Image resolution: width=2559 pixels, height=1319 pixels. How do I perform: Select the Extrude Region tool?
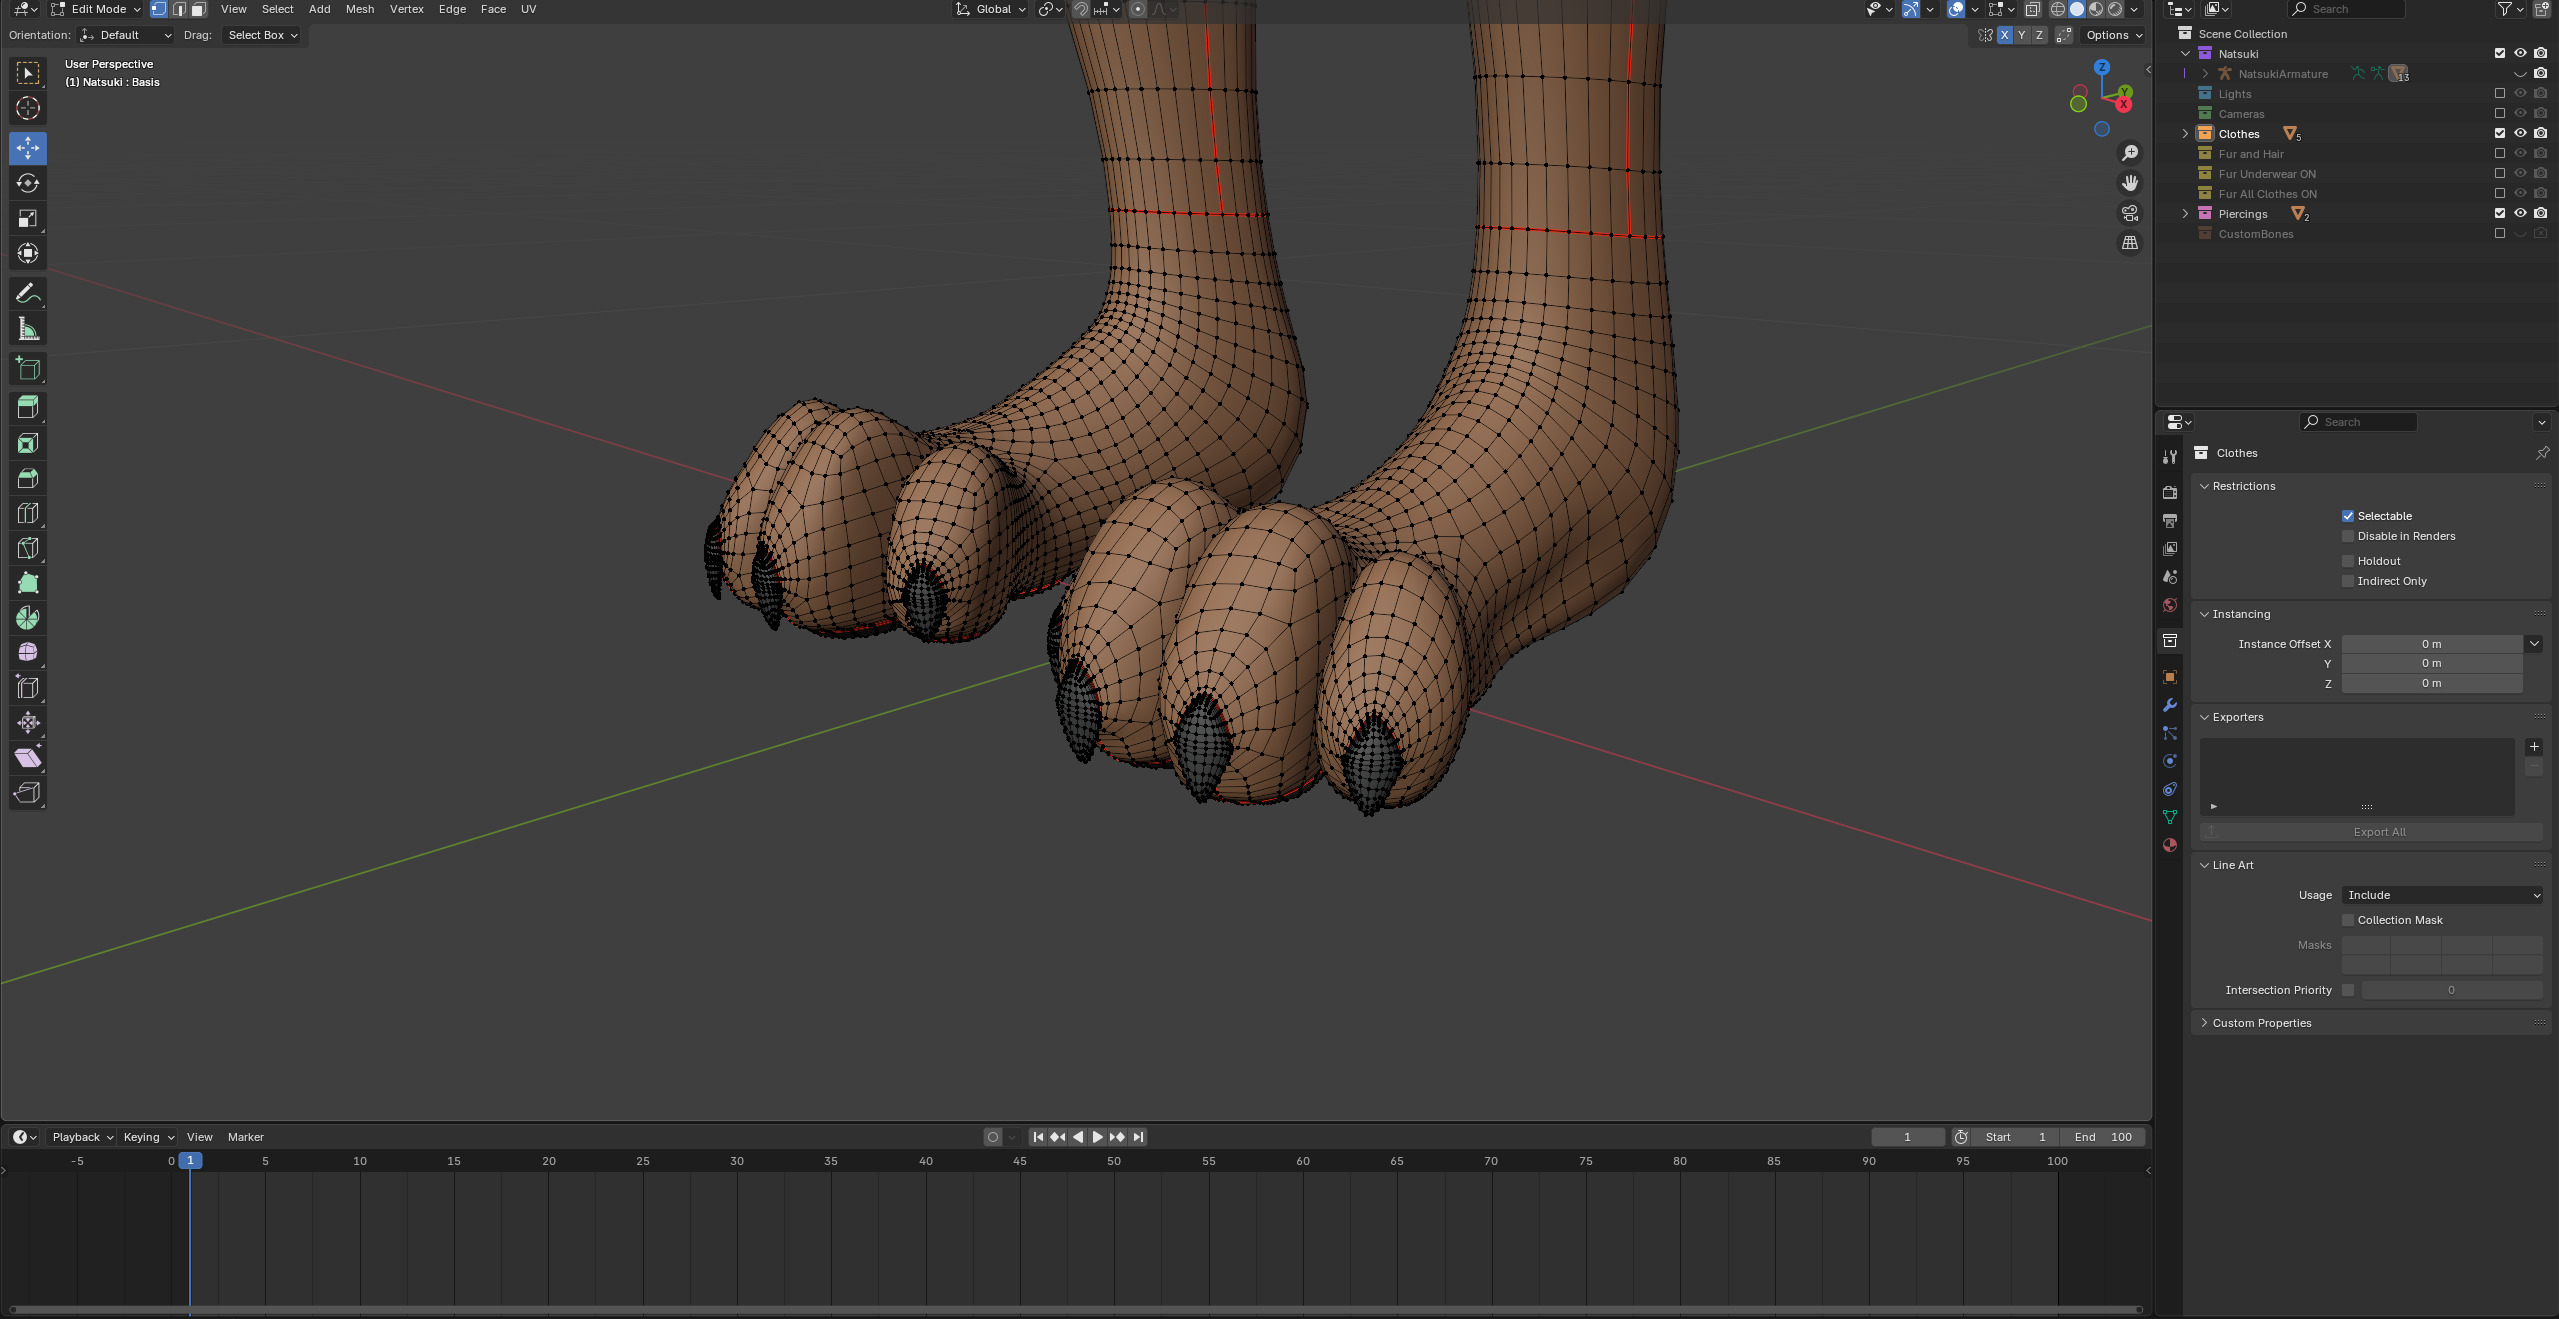tap(28, 407)
